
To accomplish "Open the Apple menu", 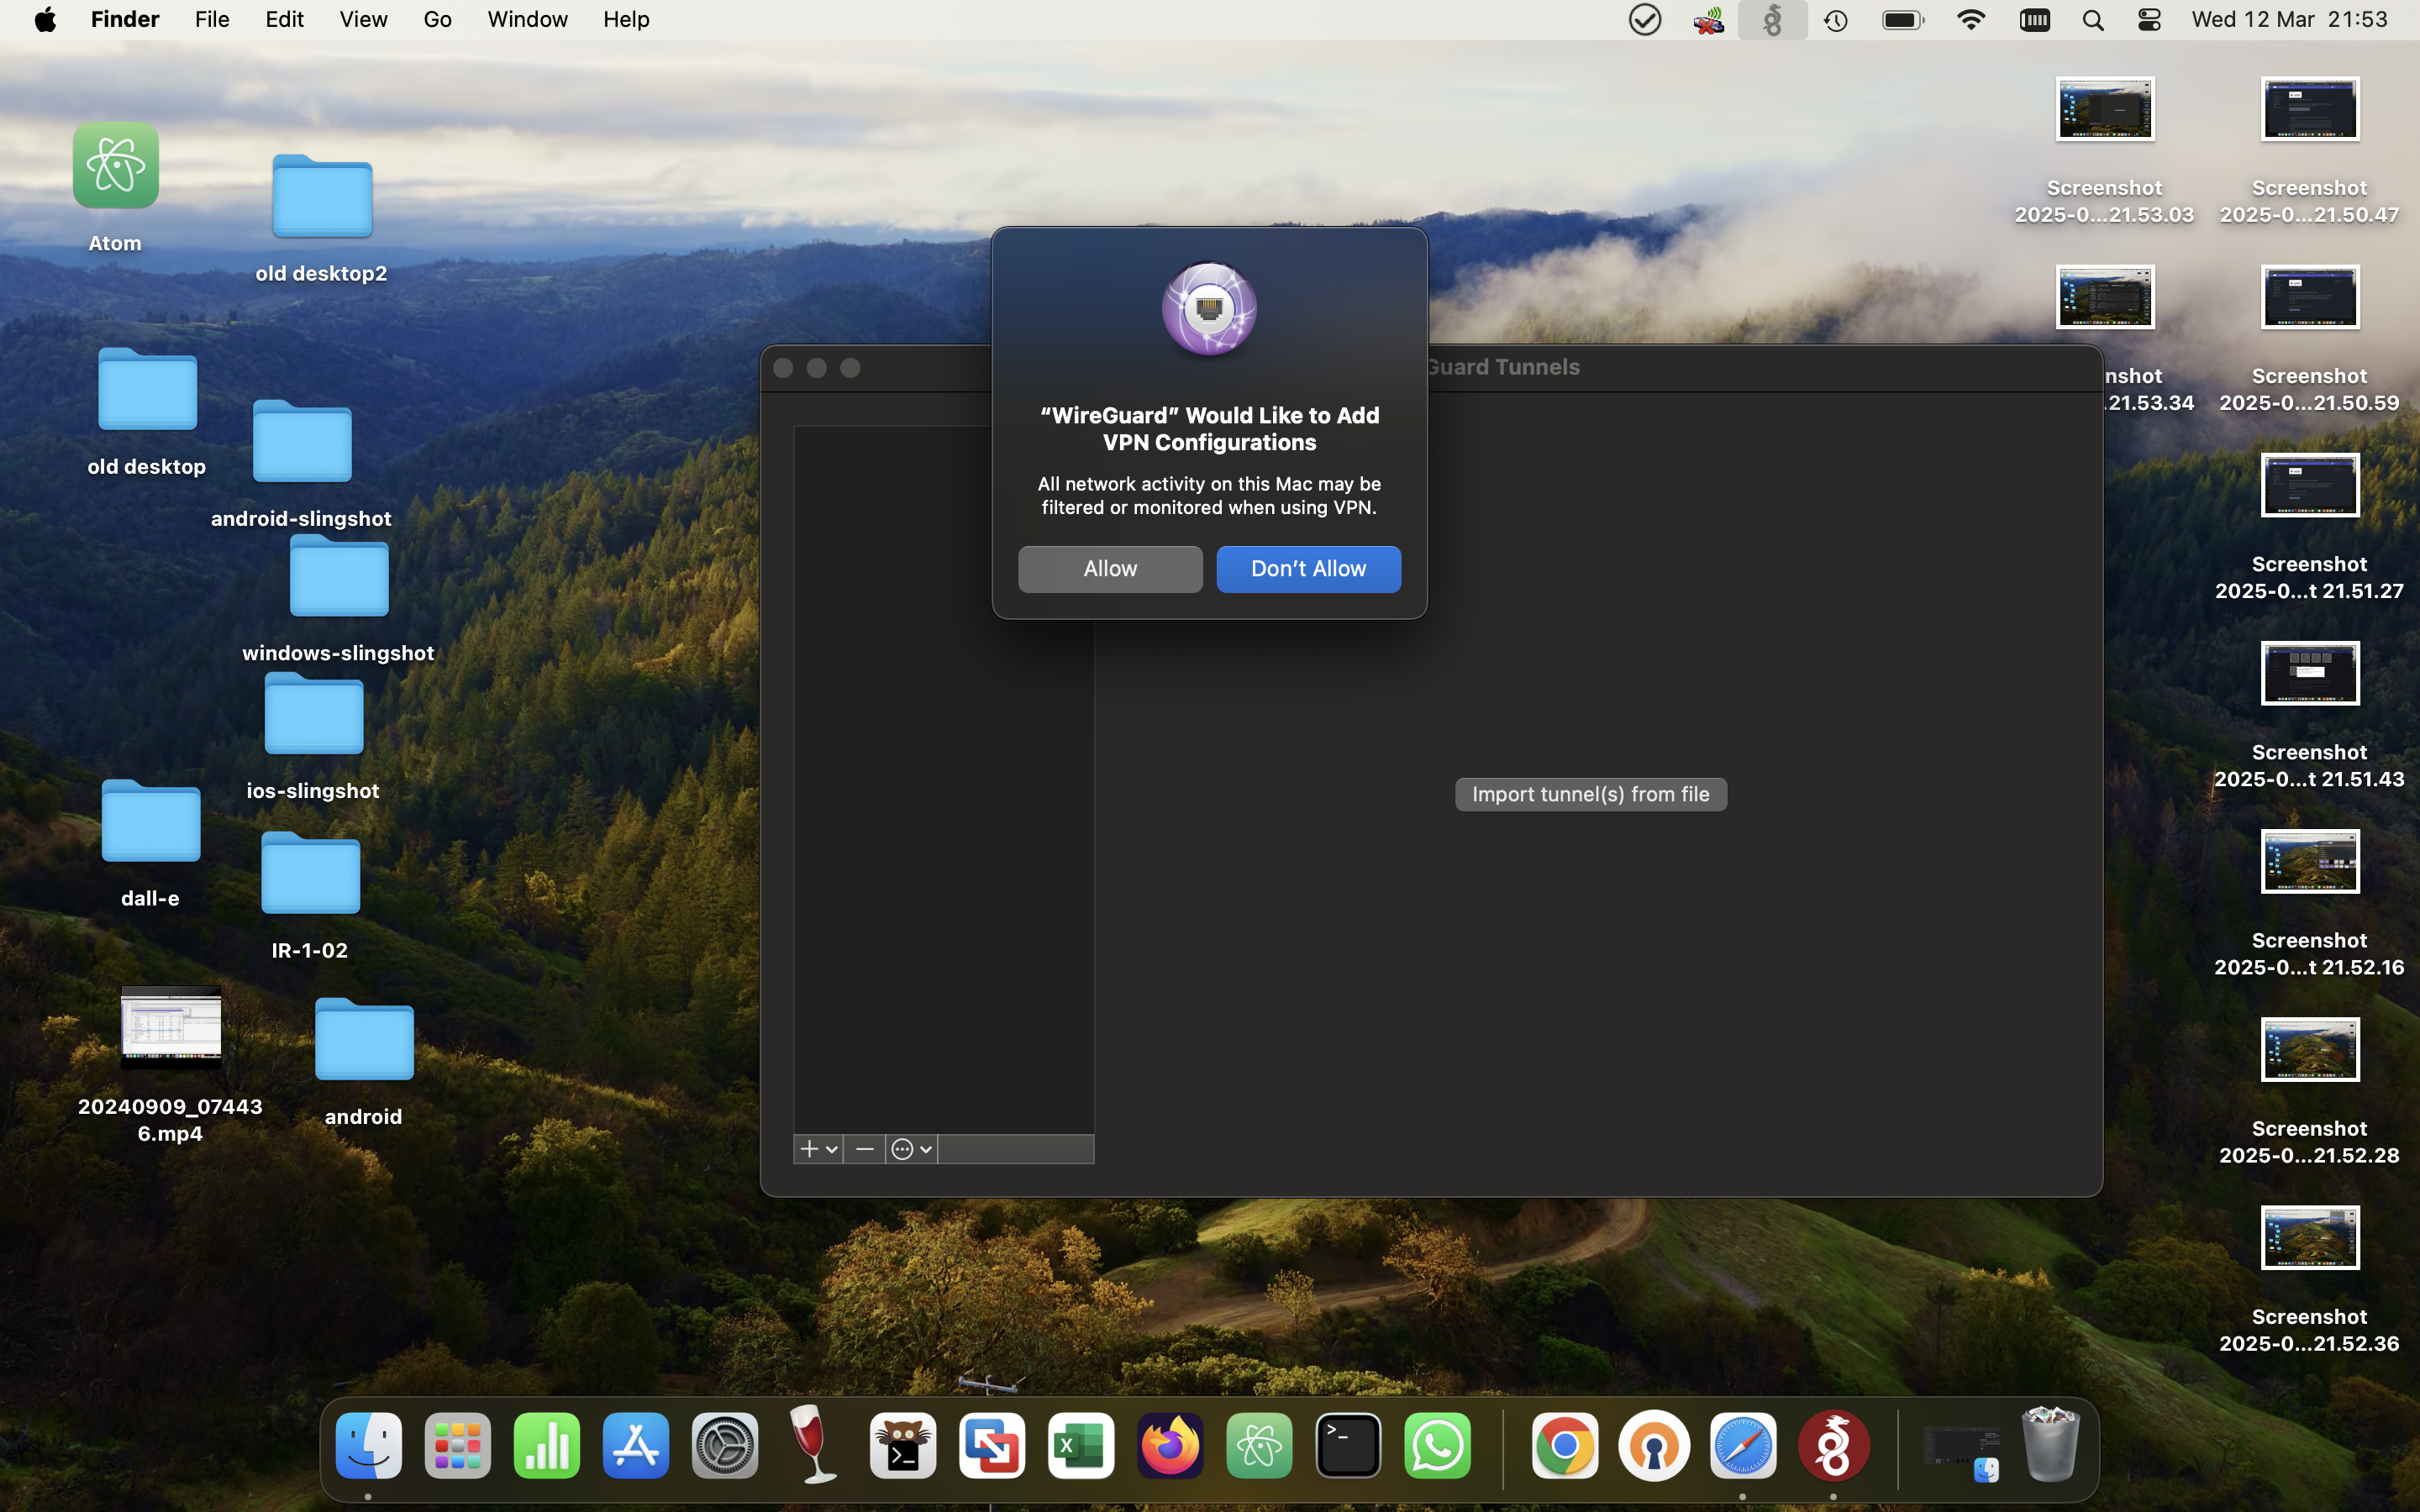I will click(x=45, y=20).
